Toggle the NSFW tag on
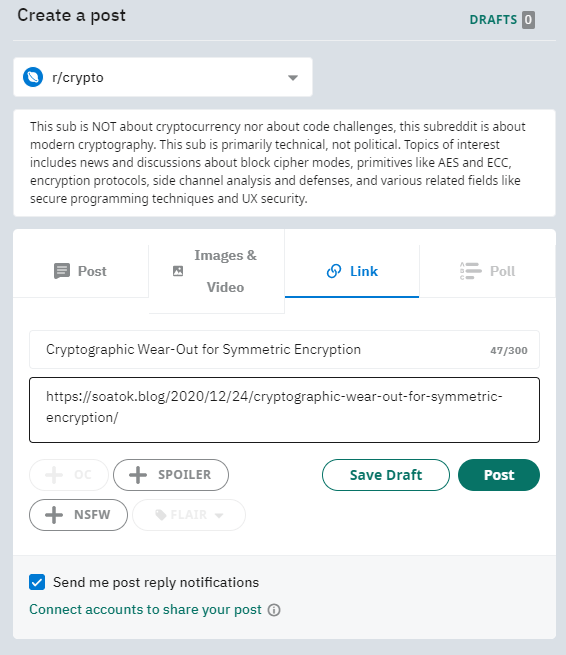The width and height of the screenshot is (566, 655). point(79,515)
